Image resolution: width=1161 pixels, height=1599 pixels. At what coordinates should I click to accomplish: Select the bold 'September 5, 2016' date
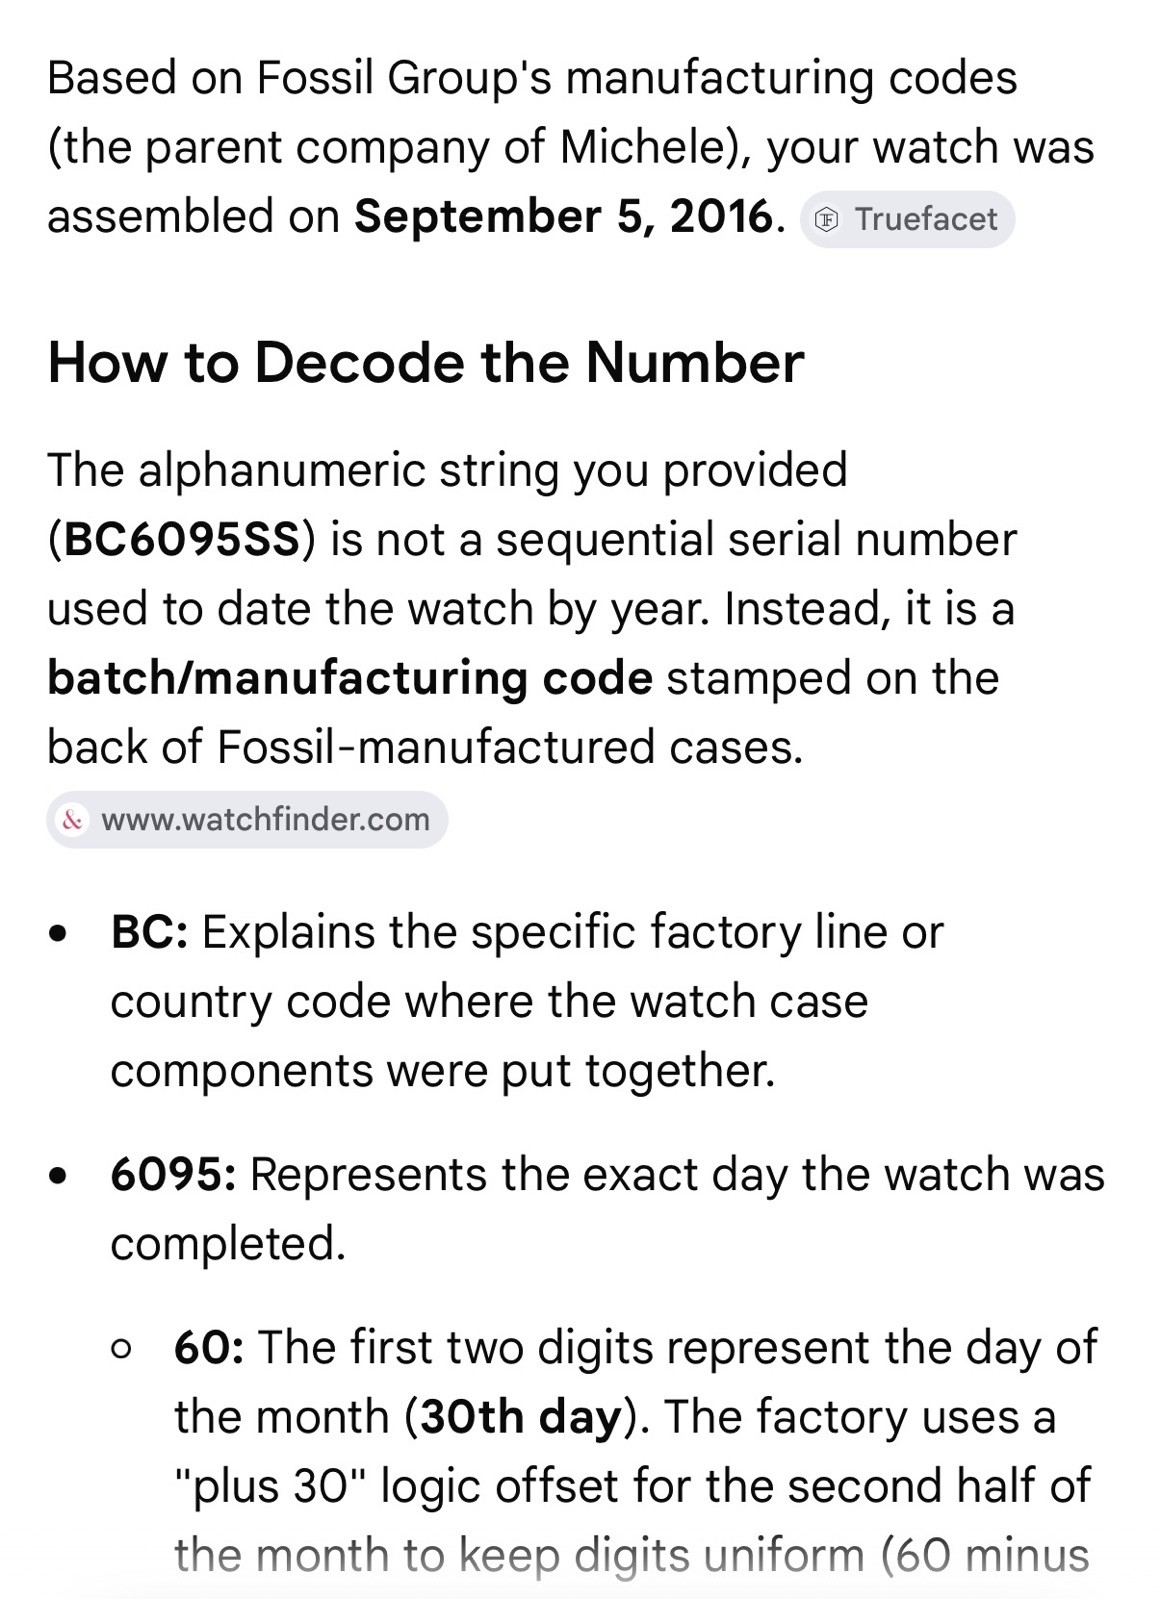(564, 216)
